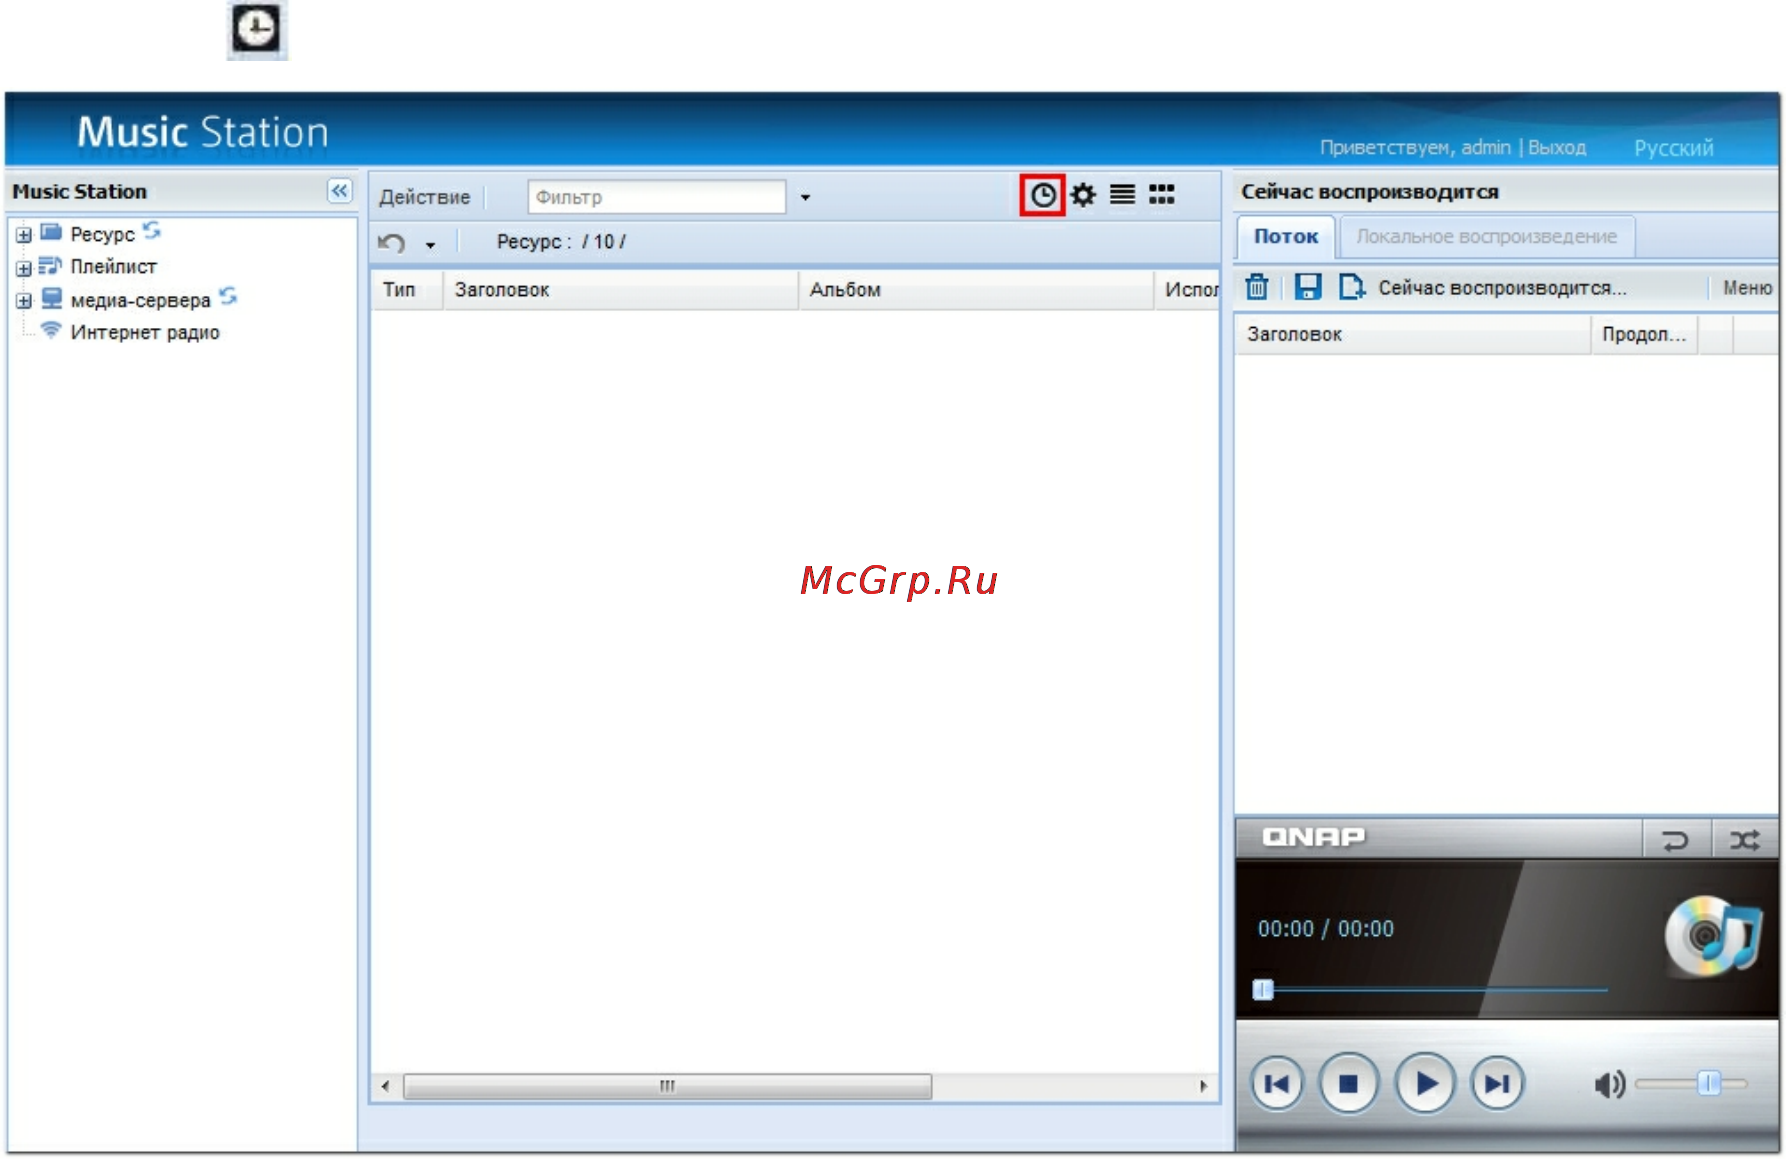The width and height of the screenshot is (1786, 1159).
Task: Click the 00:00 / 00:00 time display
Action: [1326, 929]
